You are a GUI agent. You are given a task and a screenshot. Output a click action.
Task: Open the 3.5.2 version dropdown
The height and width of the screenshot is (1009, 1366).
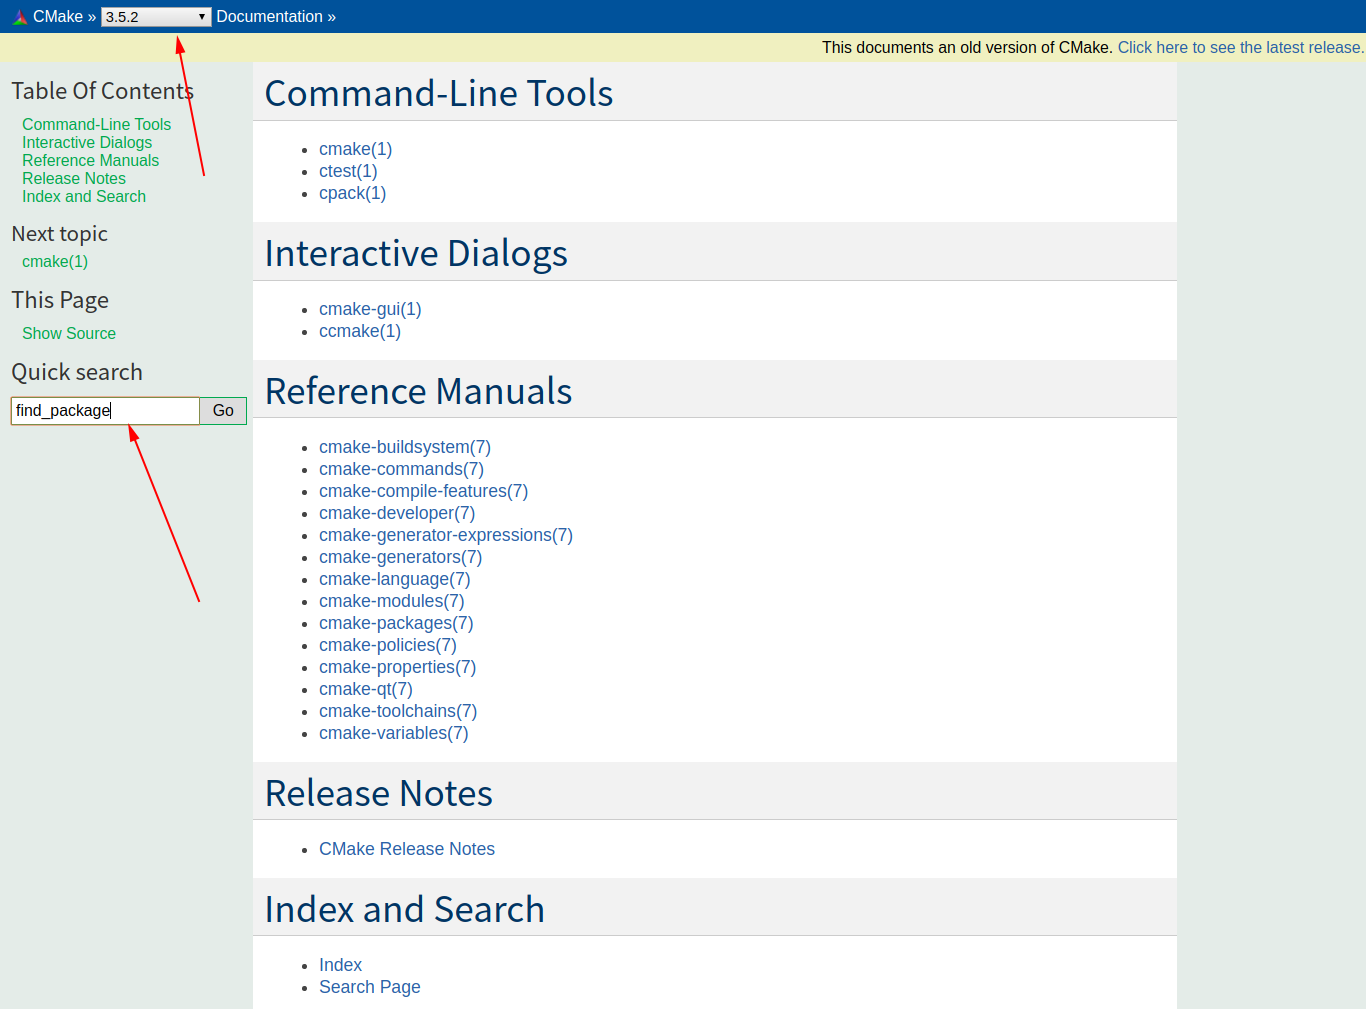click(x=156, y=17)
